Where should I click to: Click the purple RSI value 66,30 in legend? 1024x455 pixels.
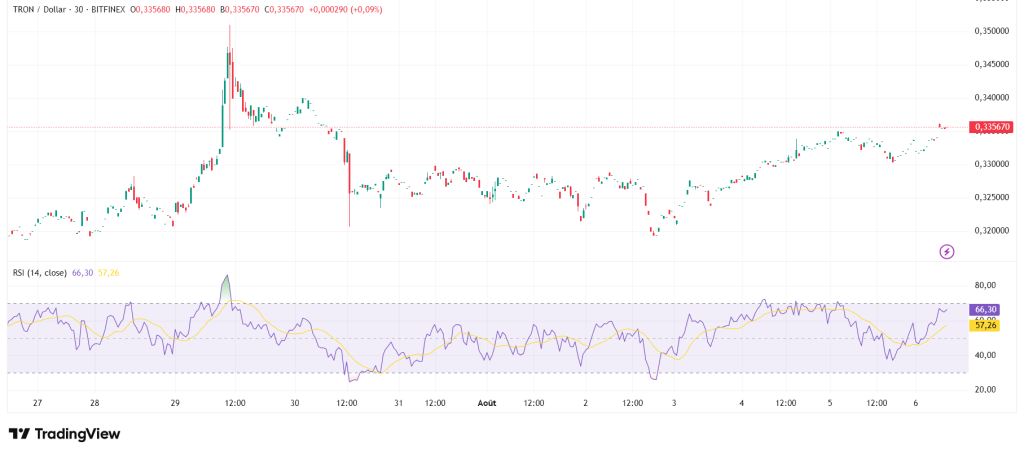pyautogui.click(x=82, y=273)
